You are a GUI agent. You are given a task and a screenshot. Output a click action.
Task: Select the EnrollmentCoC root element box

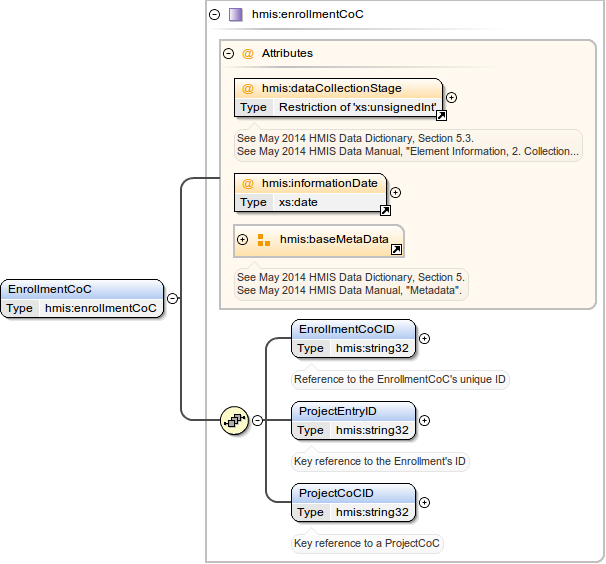coord(82,298)
